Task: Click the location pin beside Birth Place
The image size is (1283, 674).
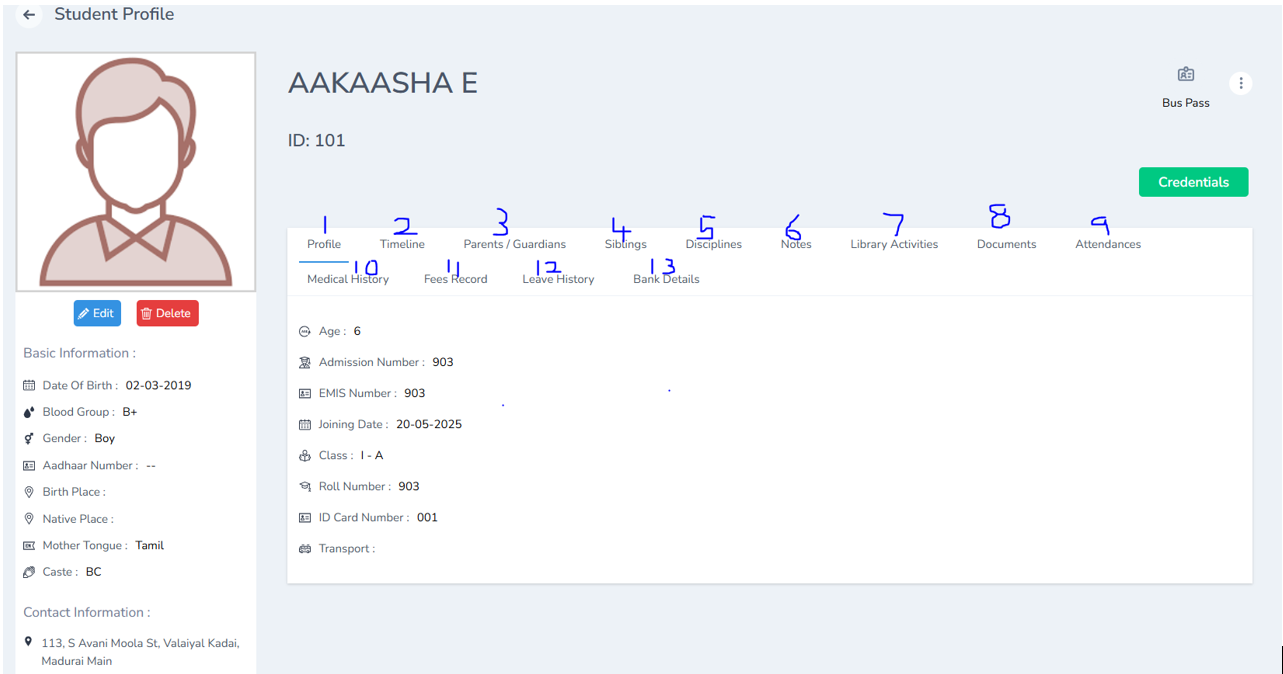Action: coord(27,491)
